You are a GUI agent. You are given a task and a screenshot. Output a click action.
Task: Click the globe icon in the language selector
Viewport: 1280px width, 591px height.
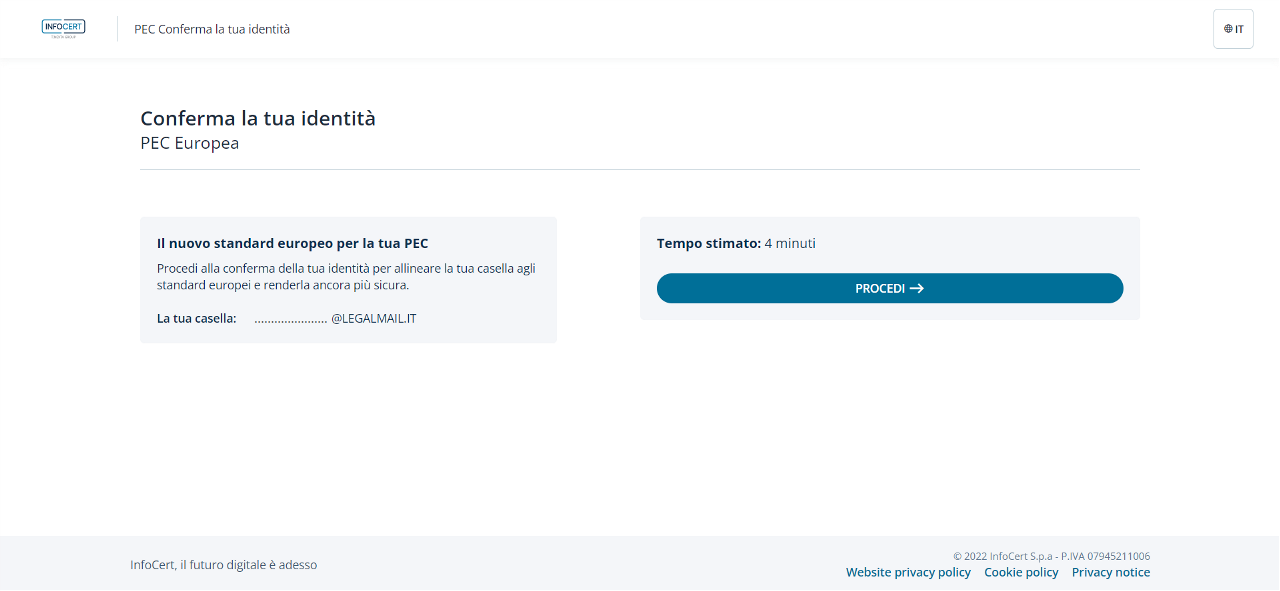point(1228,29)
